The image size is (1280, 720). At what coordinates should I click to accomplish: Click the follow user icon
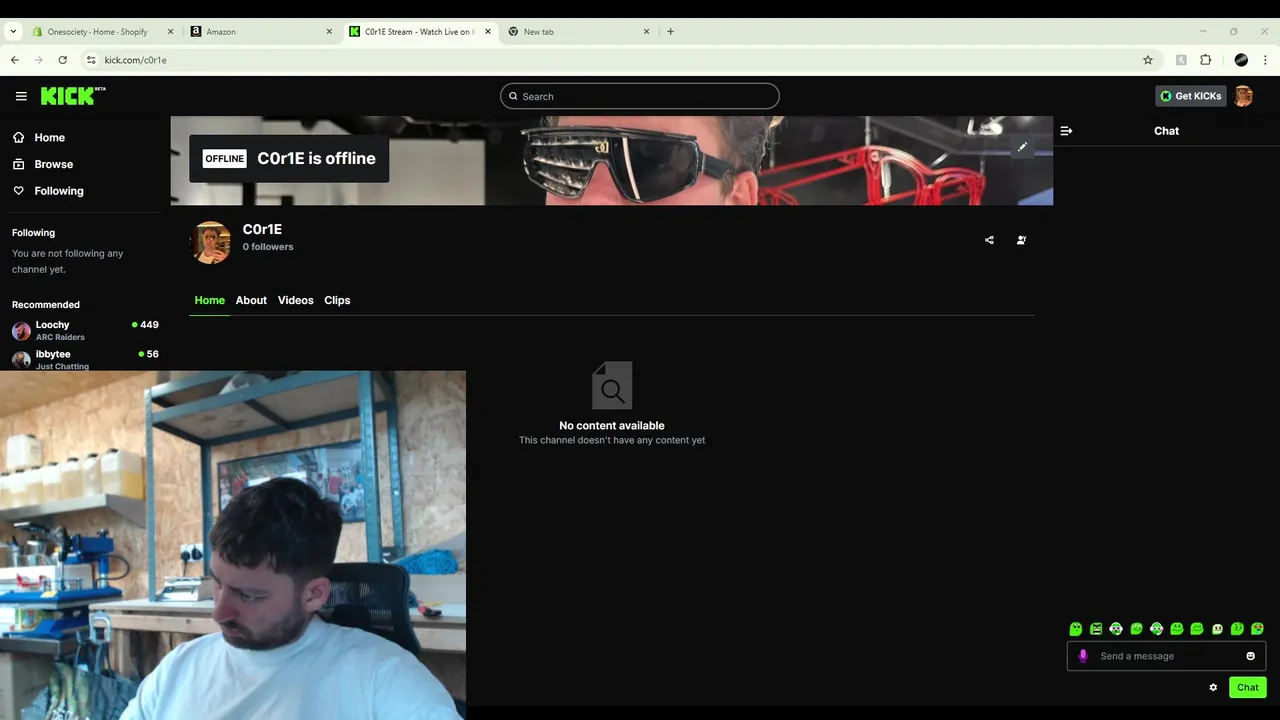[1021, 240]
